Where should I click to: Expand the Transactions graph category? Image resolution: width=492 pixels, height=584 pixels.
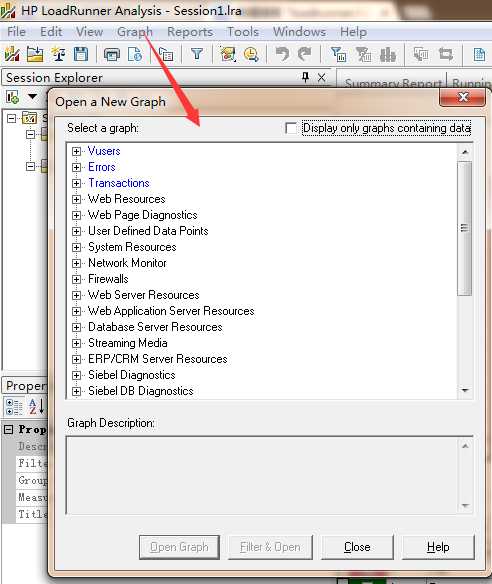pyautogui.click(x=76, y=183)
